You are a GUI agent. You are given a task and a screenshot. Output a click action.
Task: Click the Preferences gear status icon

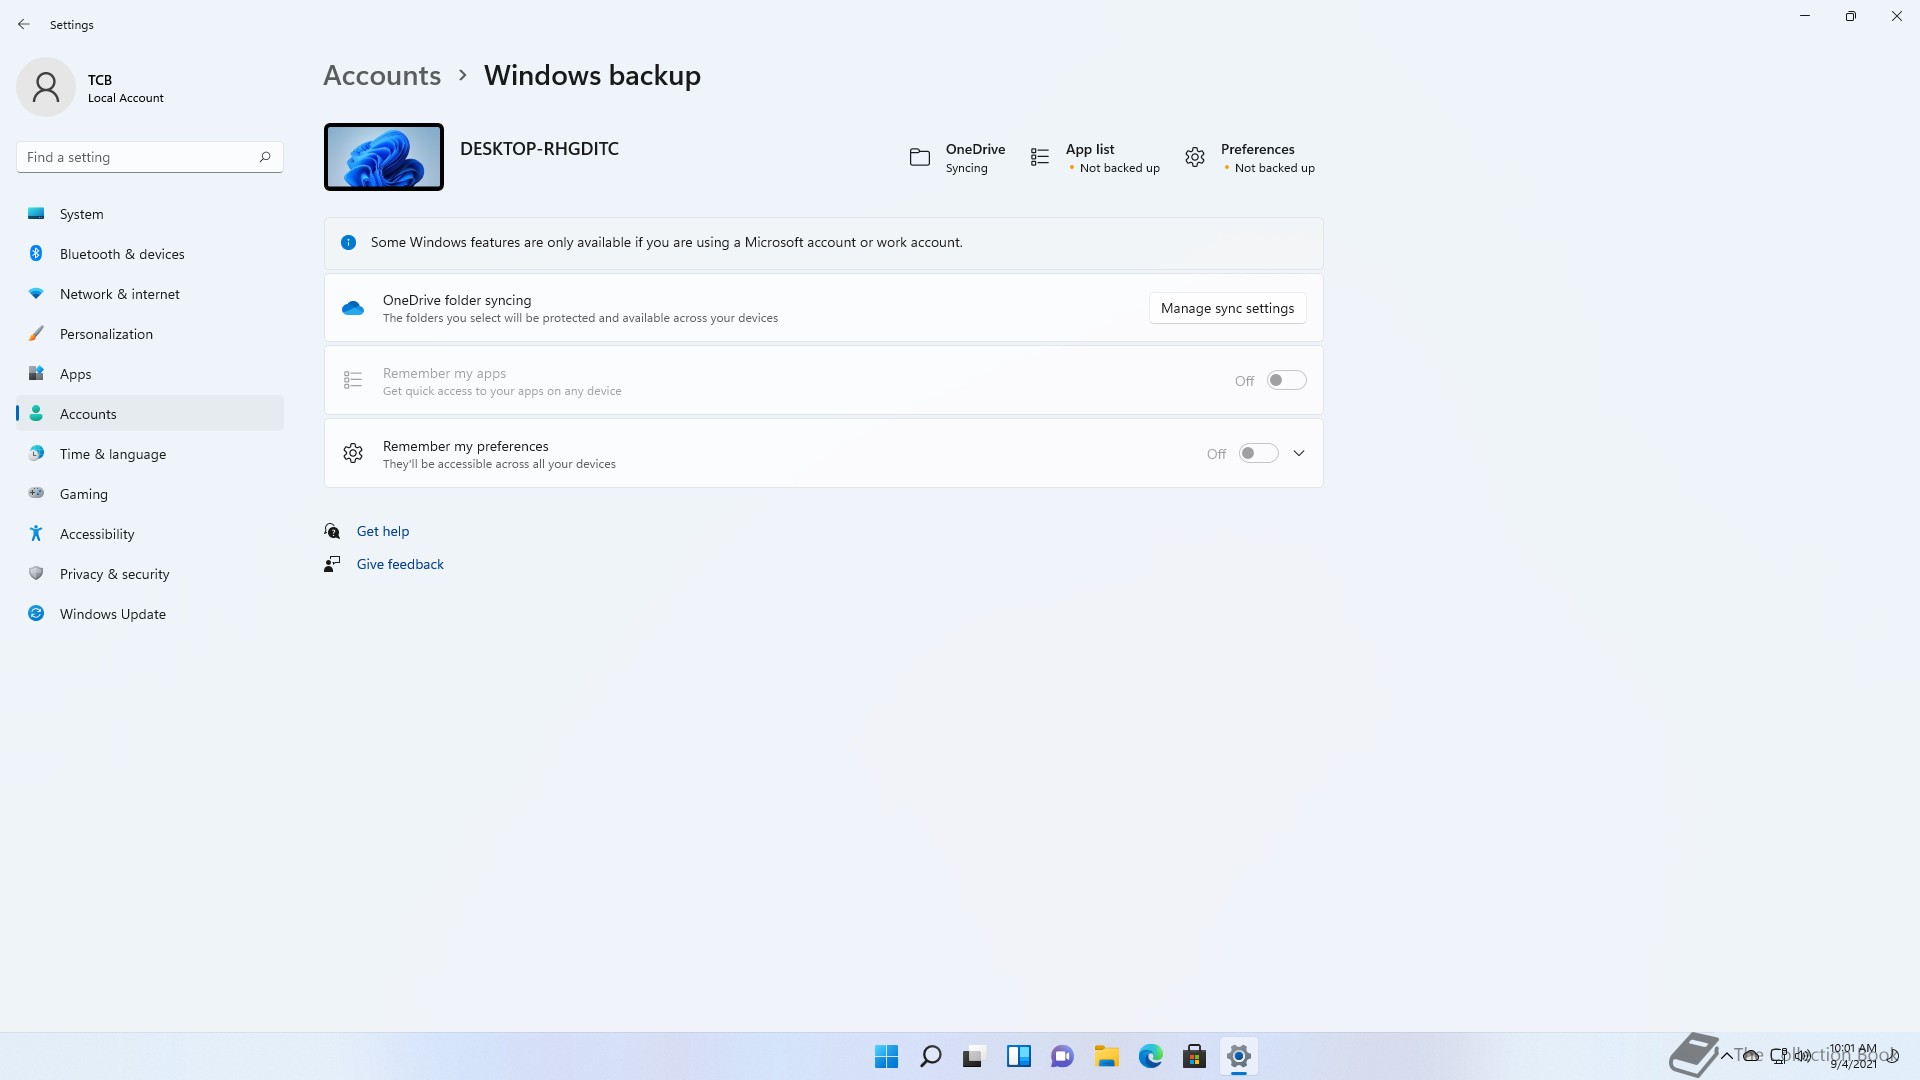(x=1195, y=157)
